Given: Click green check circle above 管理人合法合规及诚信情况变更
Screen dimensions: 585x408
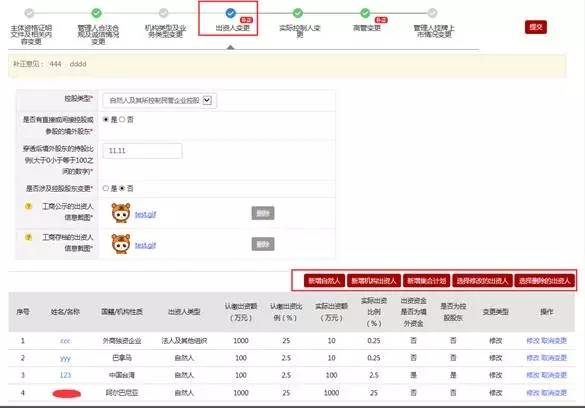Looking at the screenshot, I should point(97,13).
